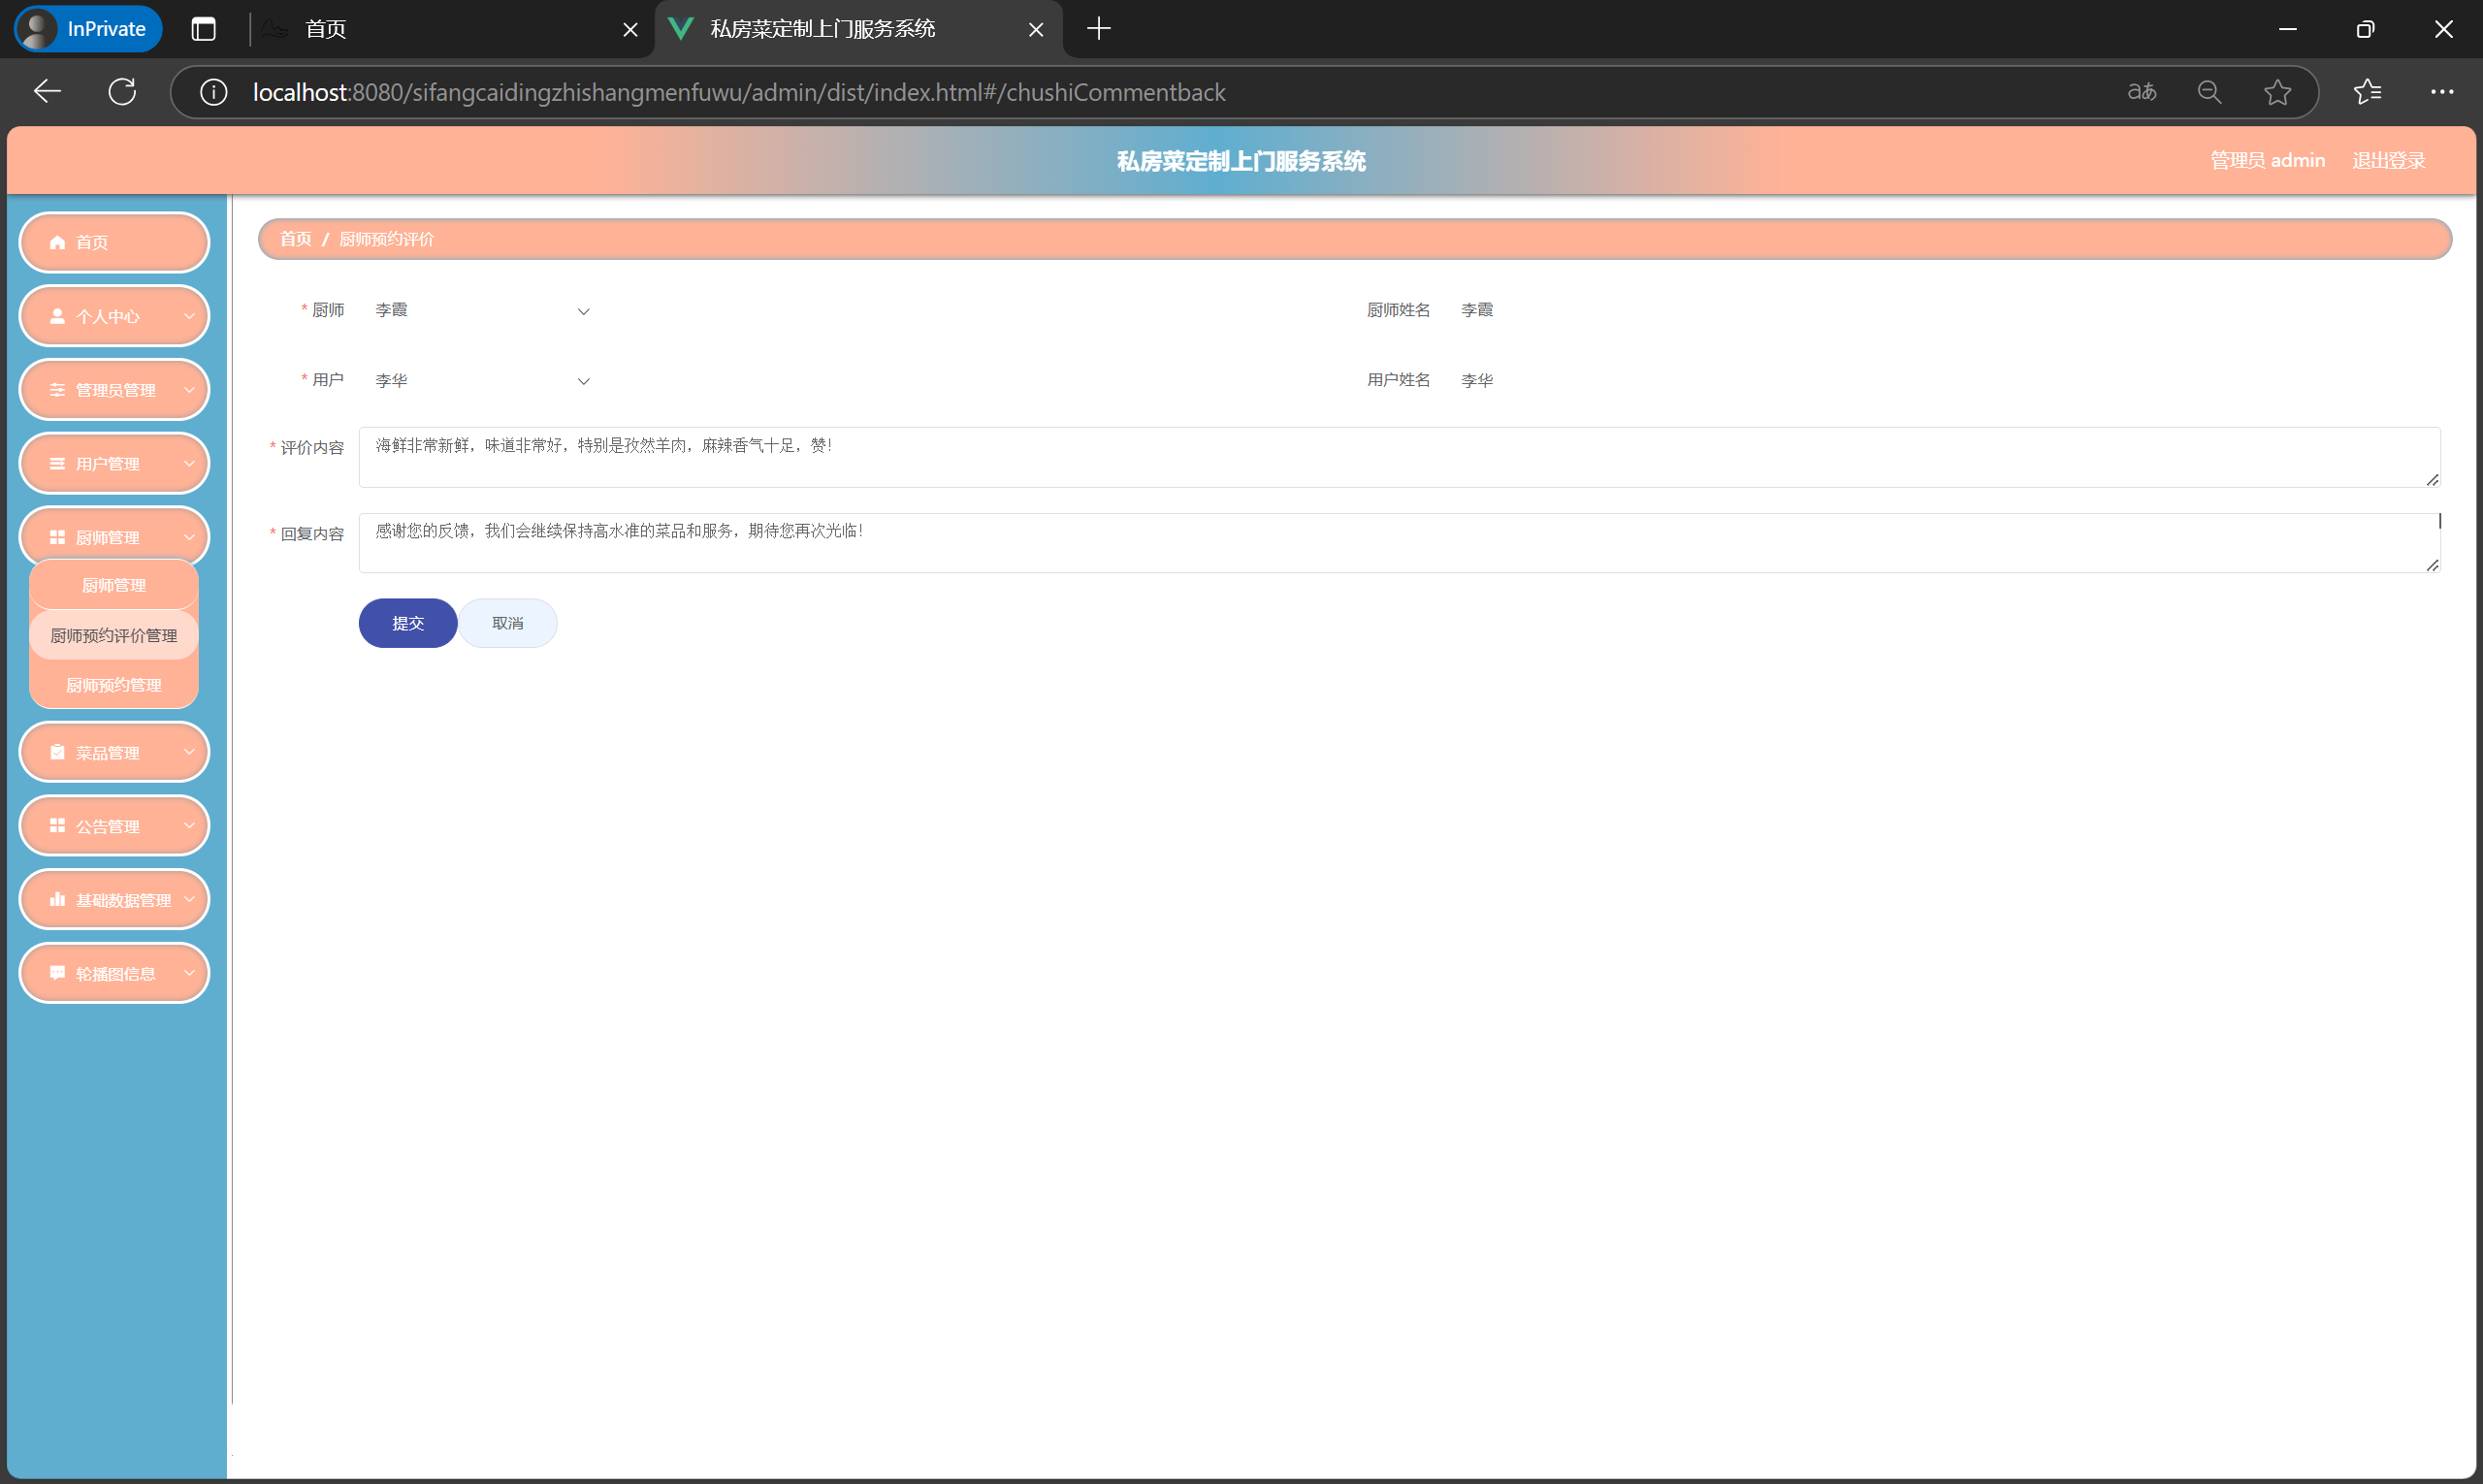The image size is (2483, 1484).
Task: Go back with the browser back arrow
Action: coord(47,92)
